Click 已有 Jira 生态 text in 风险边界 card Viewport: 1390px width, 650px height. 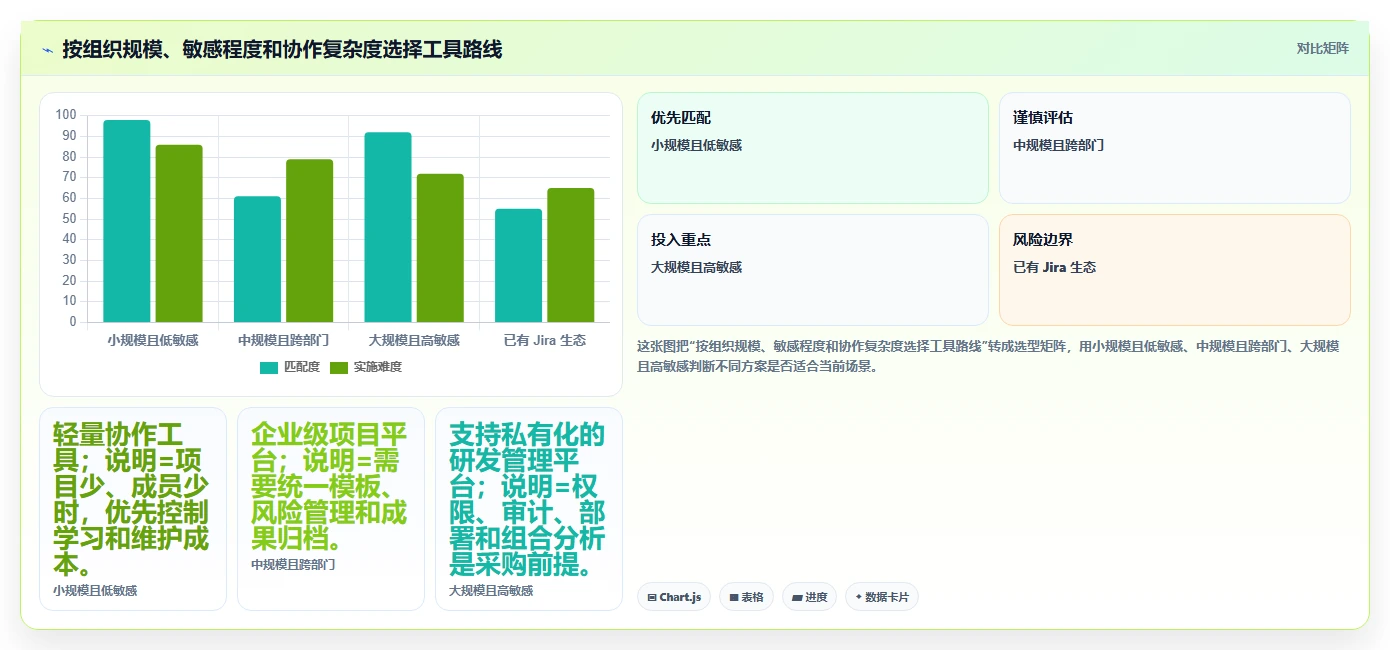click(1054, 267)
